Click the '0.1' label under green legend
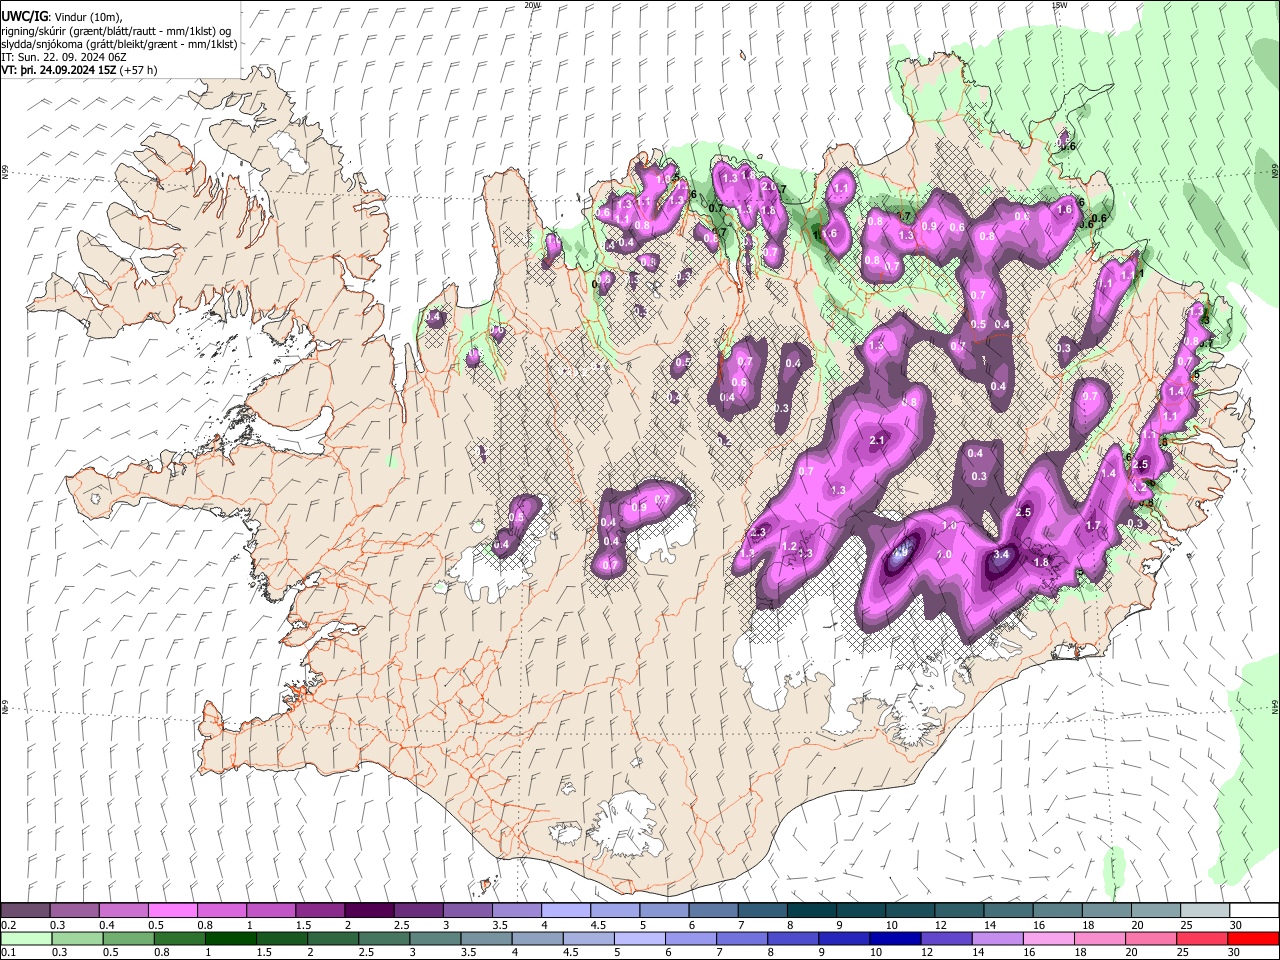The image size is (1280, 960). 8,952
